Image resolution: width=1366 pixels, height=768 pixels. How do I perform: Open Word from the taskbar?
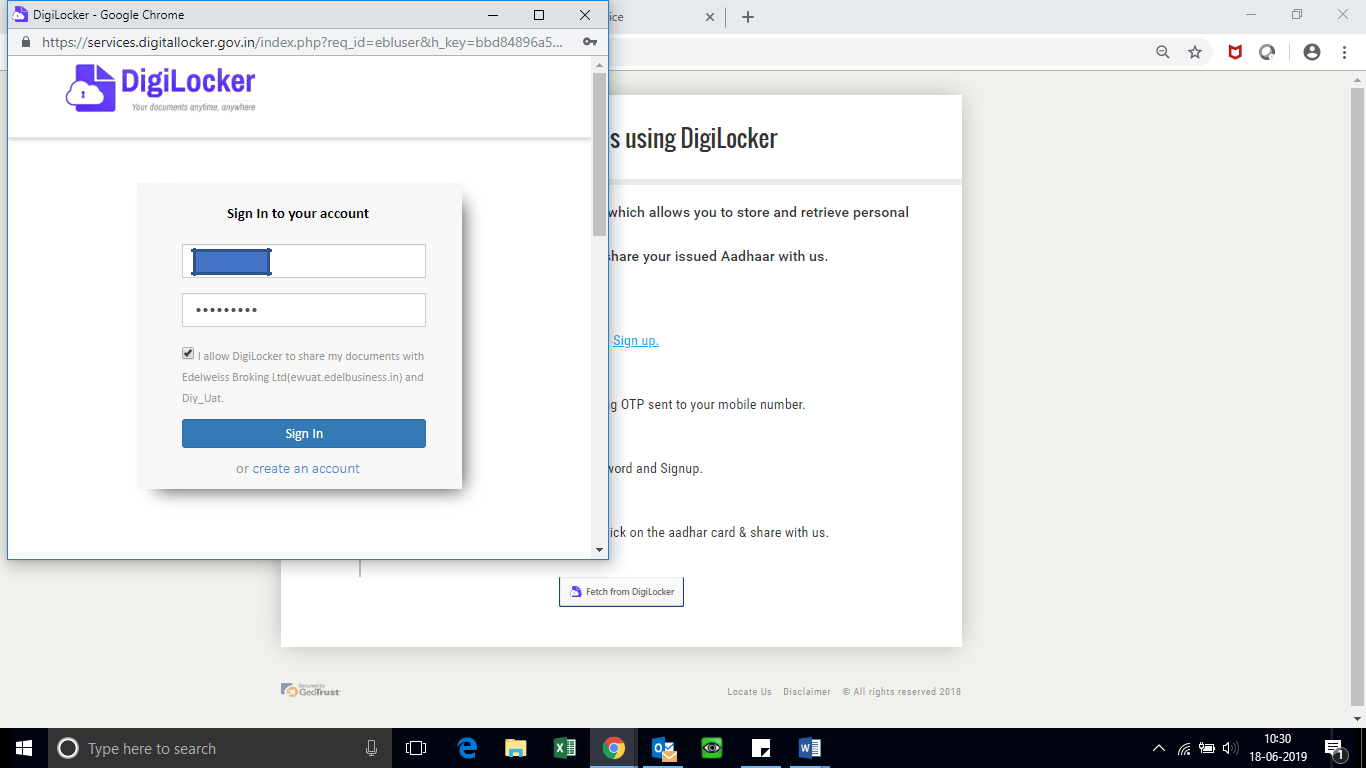(810, 748)
